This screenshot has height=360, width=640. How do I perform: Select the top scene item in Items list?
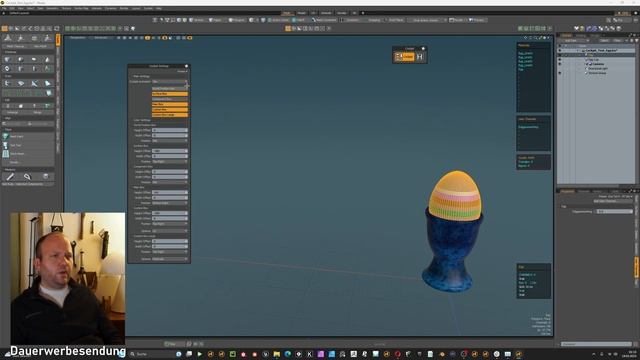pyautogui.click(x=602, y=51)
